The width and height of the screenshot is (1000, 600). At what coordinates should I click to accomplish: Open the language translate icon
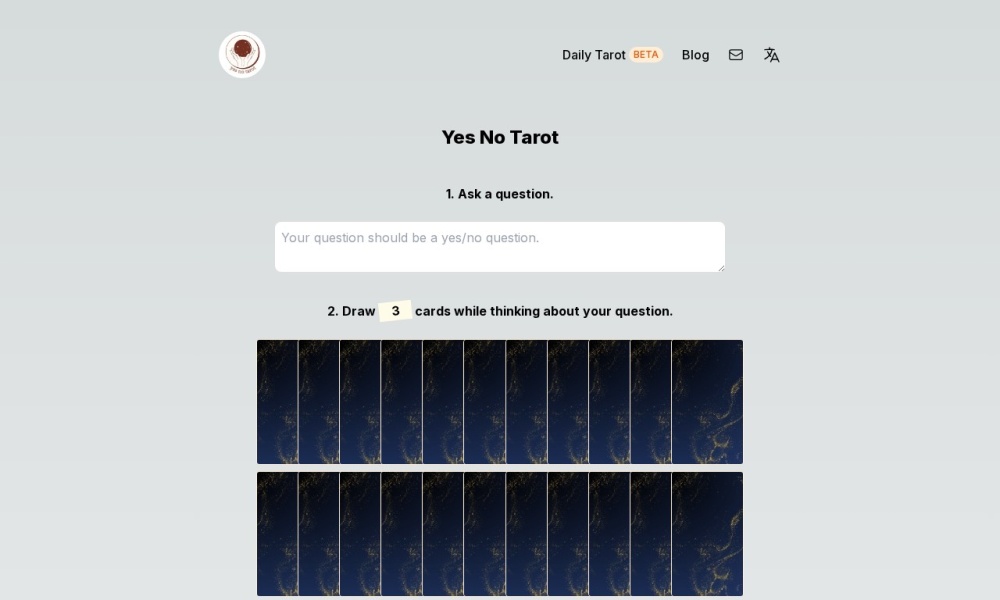771,55
